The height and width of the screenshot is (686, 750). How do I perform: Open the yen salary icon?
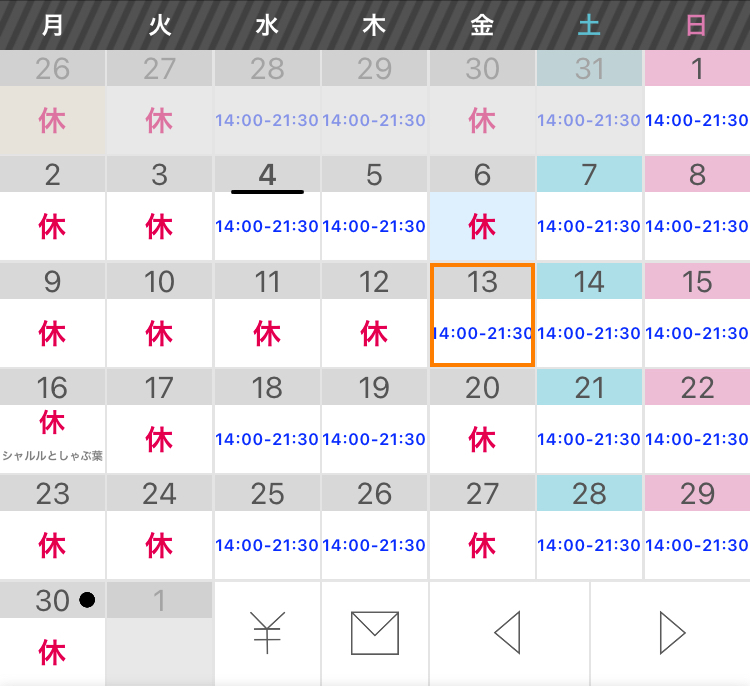coord(267,632)
